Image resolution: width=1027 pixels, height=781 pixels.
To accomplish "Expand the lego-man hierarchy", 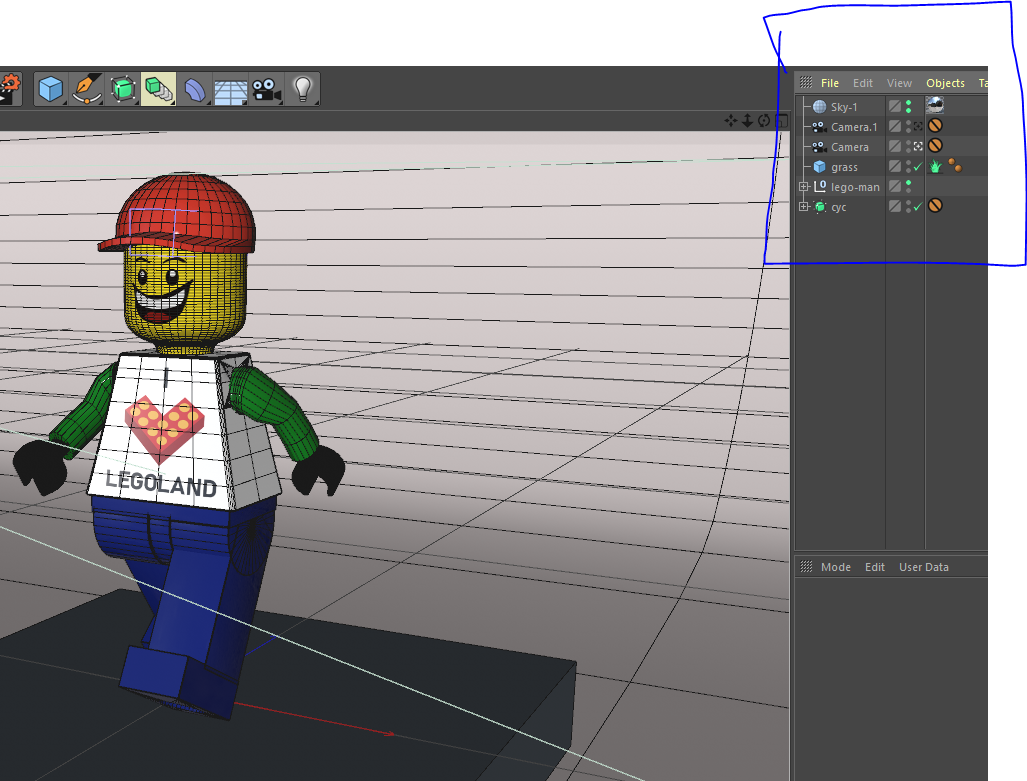I will point(803,187).
